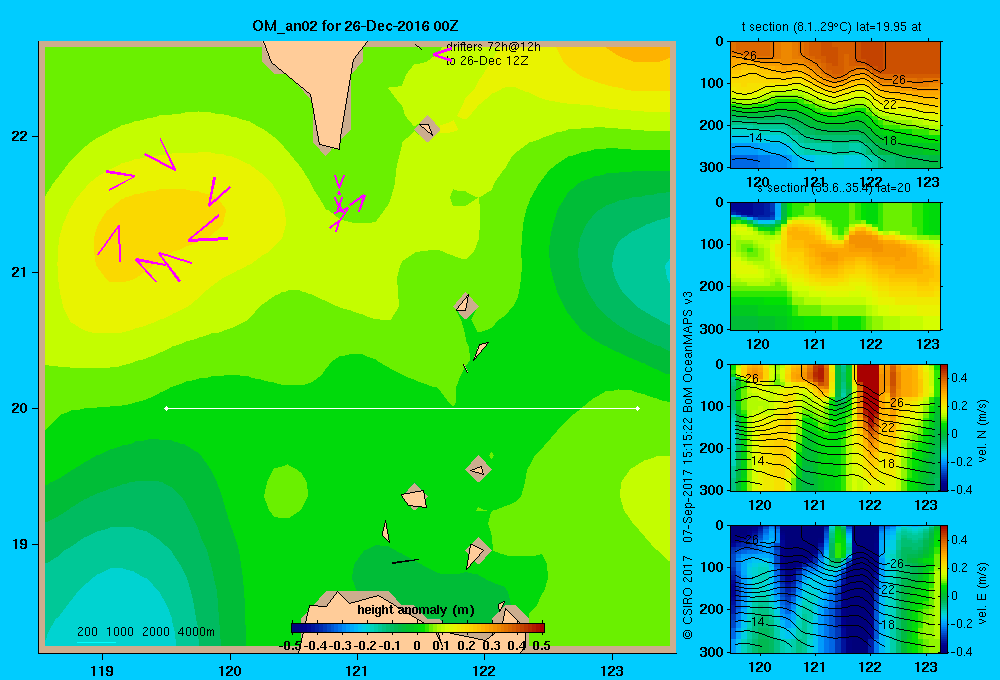Click the 's section (33.6..35.4) lat=20' title
This screenshot has width=1000, height=680.
point(833,188)
